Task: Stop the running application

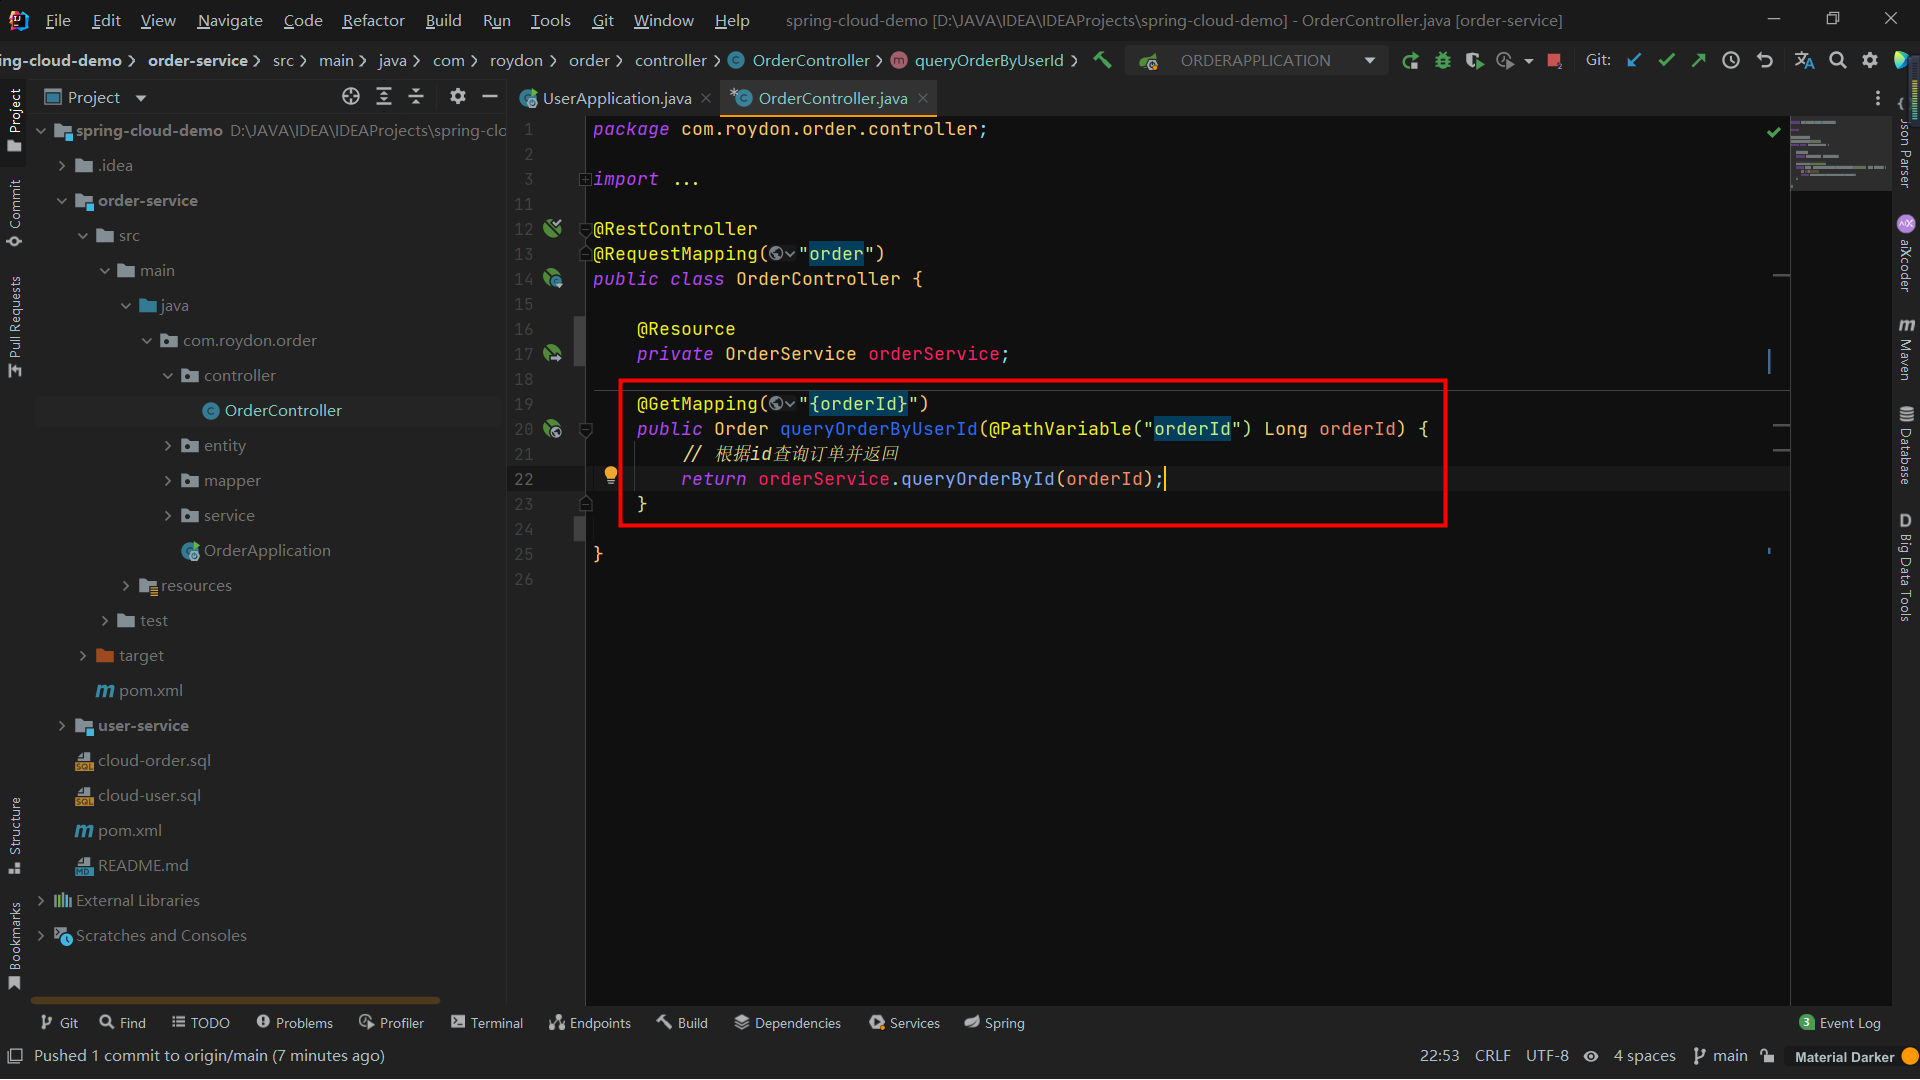Action: [1554, 61]
